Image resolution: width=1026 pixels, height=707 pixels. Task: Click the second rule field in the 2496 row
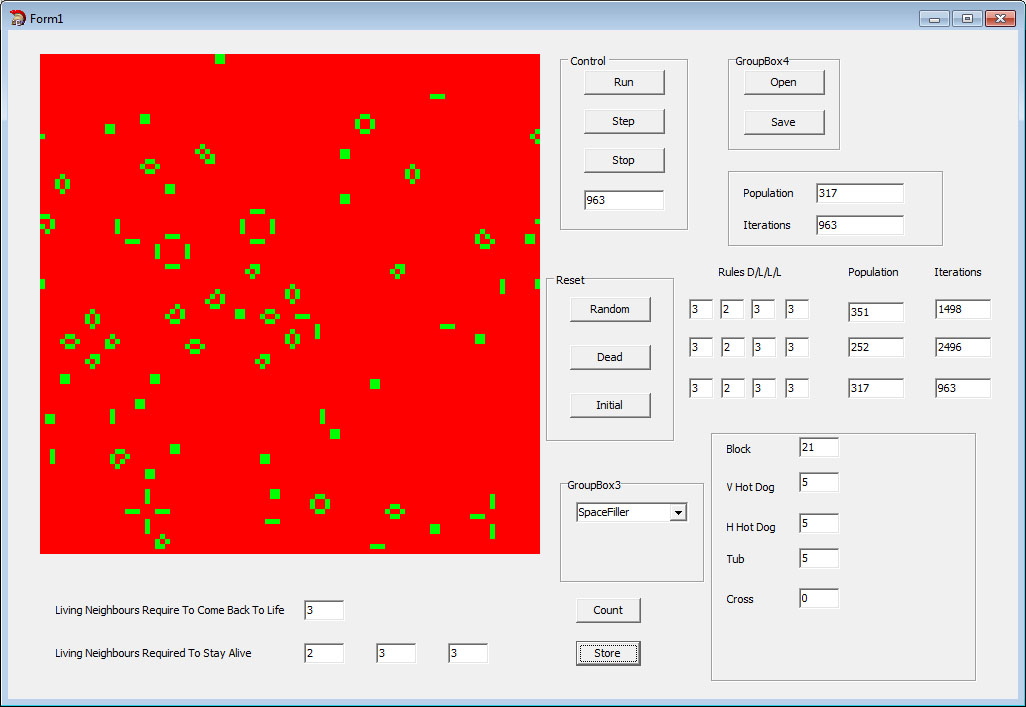pyautogui.click(x=732, y=347)
